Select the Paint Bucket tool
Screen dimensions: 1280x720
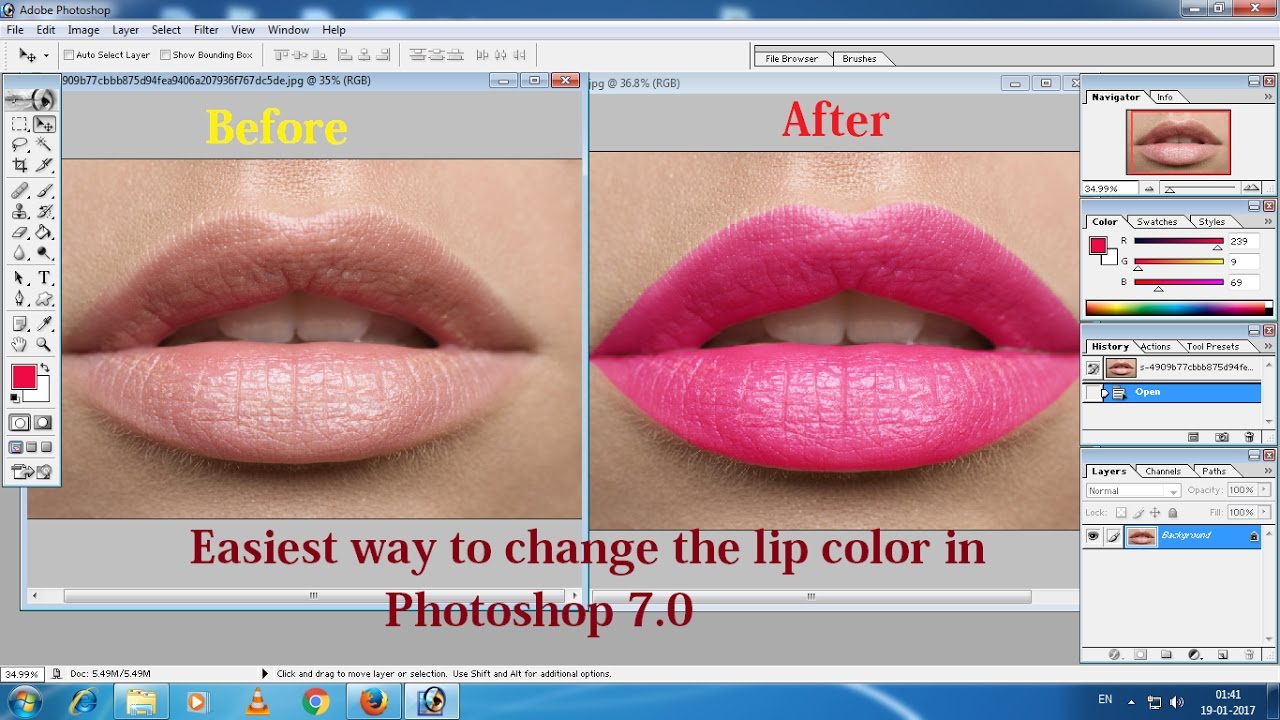click(x=44, y=232)
